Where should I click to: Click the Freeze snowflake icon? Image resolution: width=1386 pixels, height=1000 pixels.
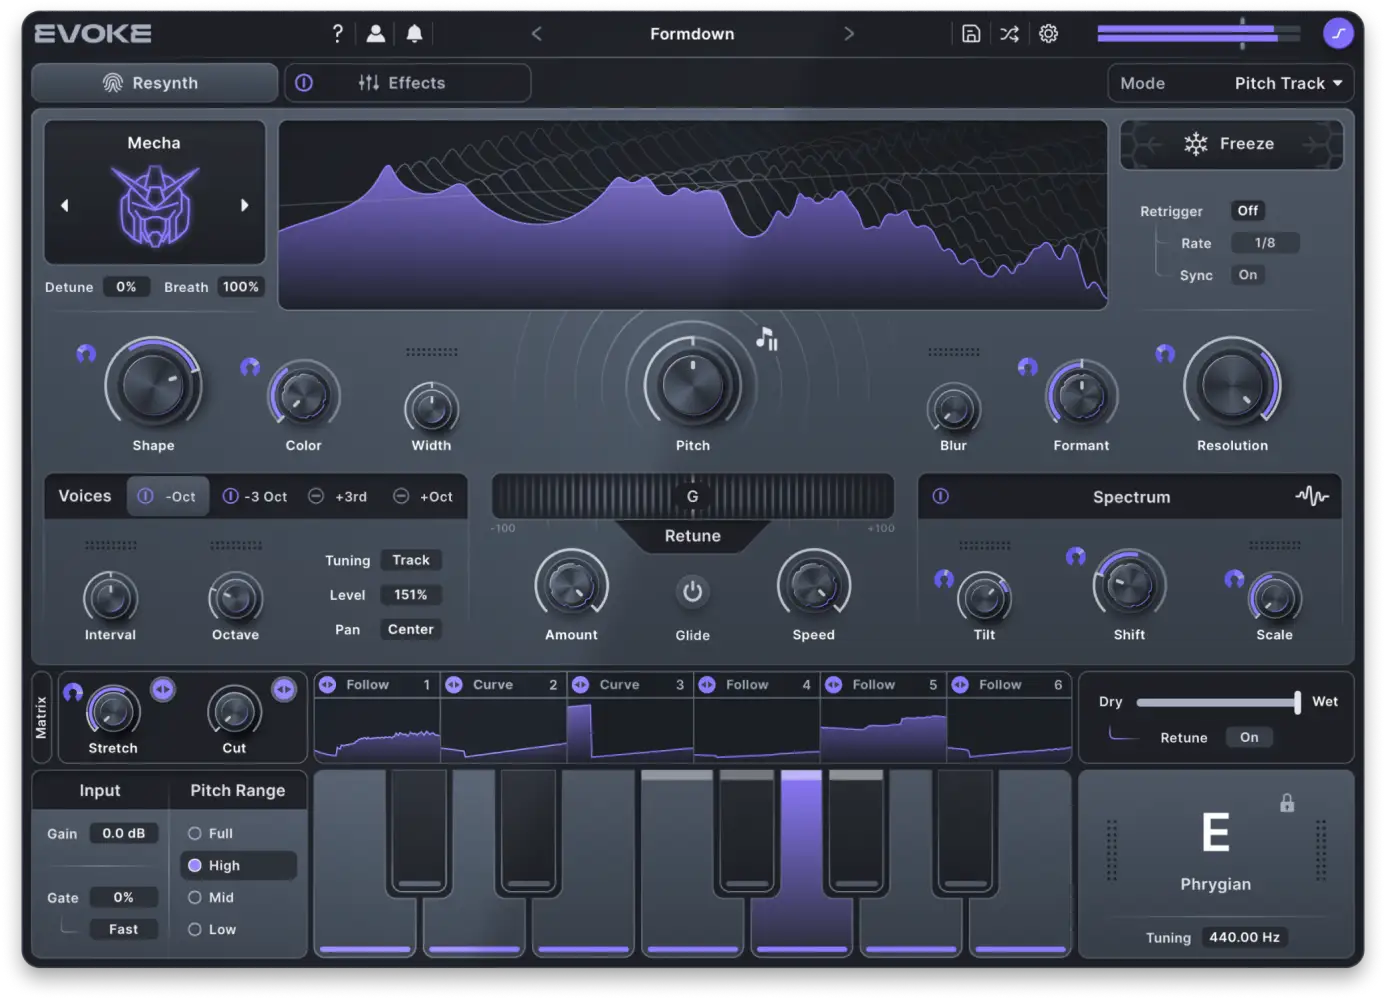[x=1196, y=143]
